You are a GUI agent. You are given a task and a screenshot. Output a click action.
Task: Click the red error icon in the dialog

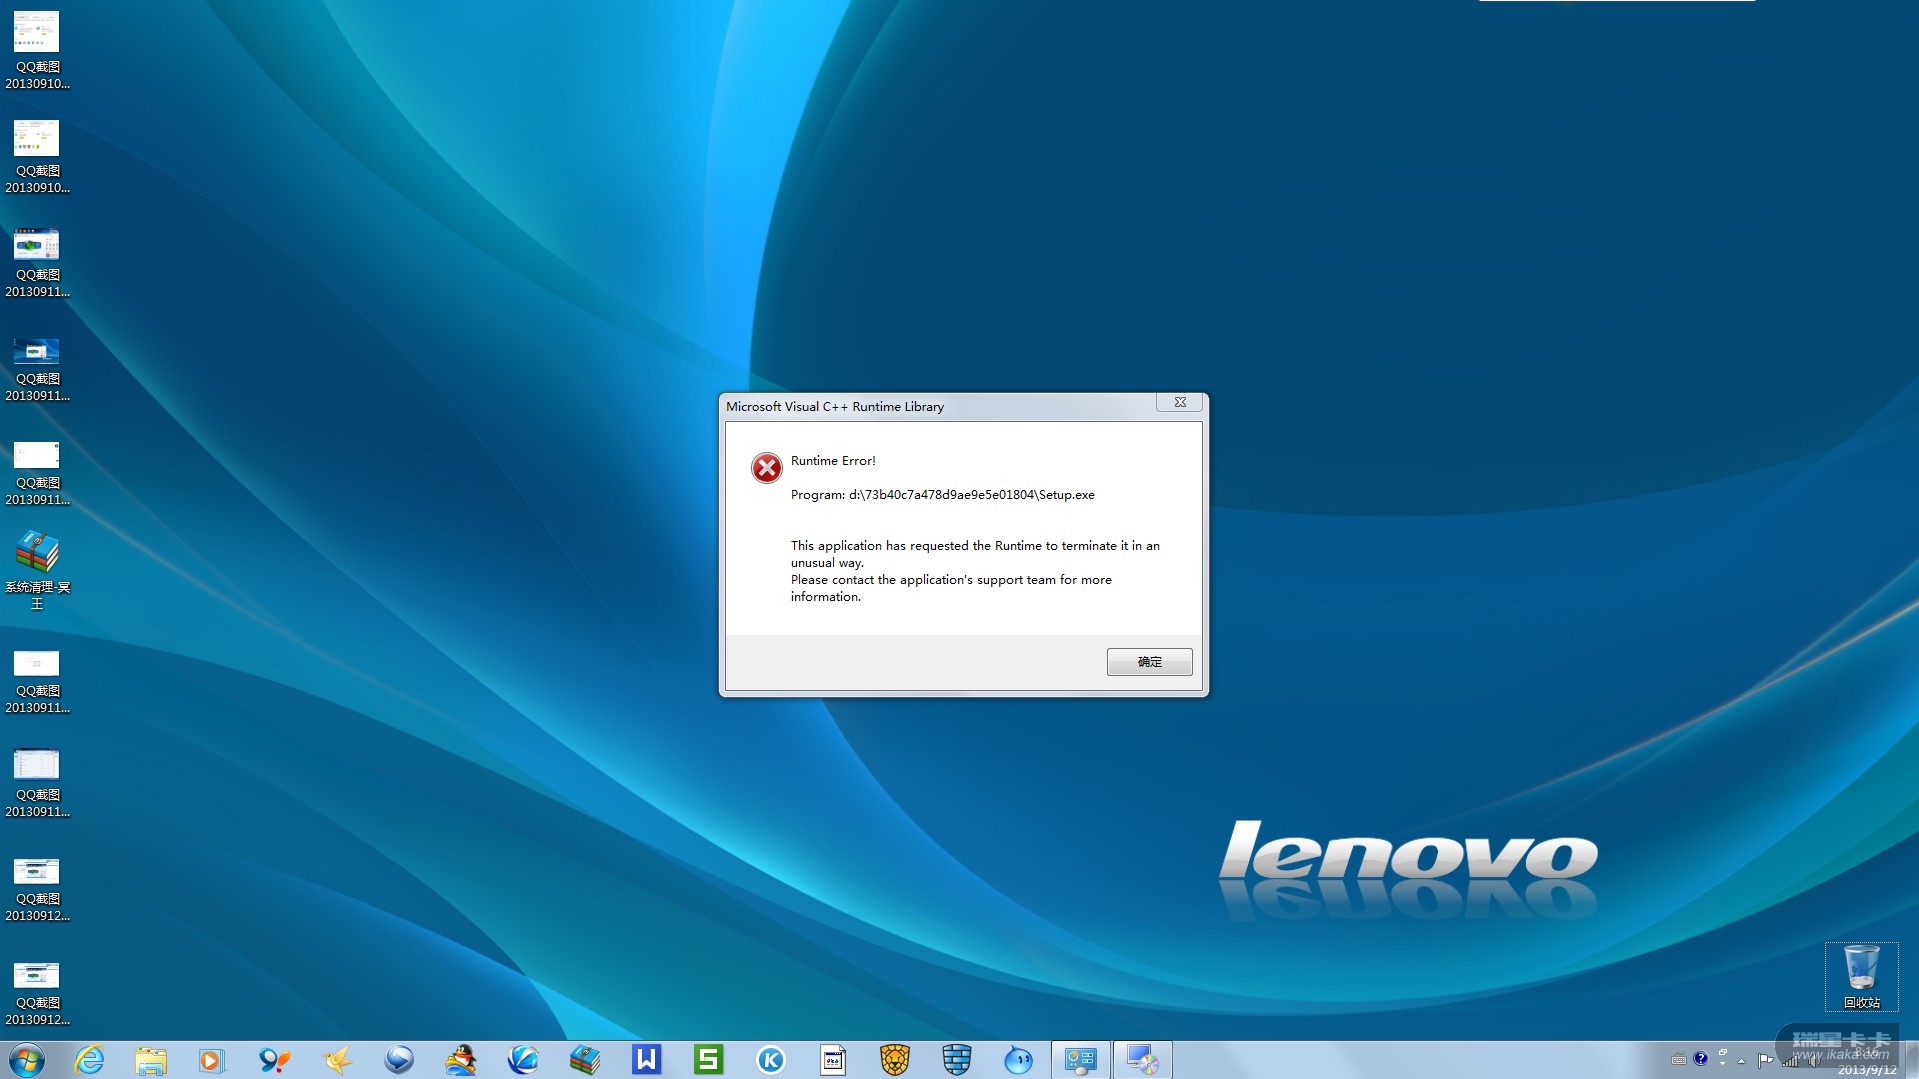tap(767, 468)
